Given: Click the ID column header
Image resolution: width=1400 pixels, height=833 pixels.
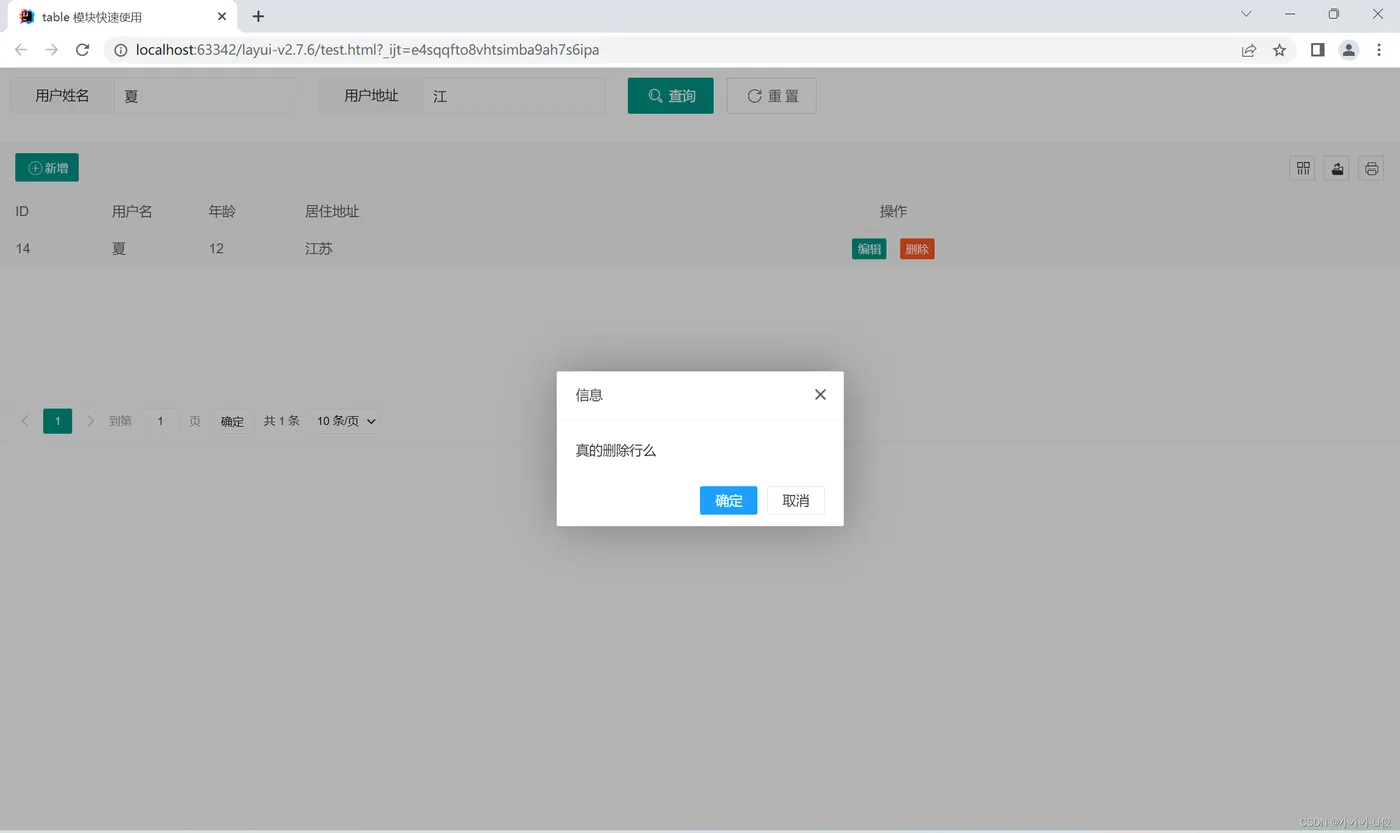Looking at the screenshot, I should (x=22, y=211).
